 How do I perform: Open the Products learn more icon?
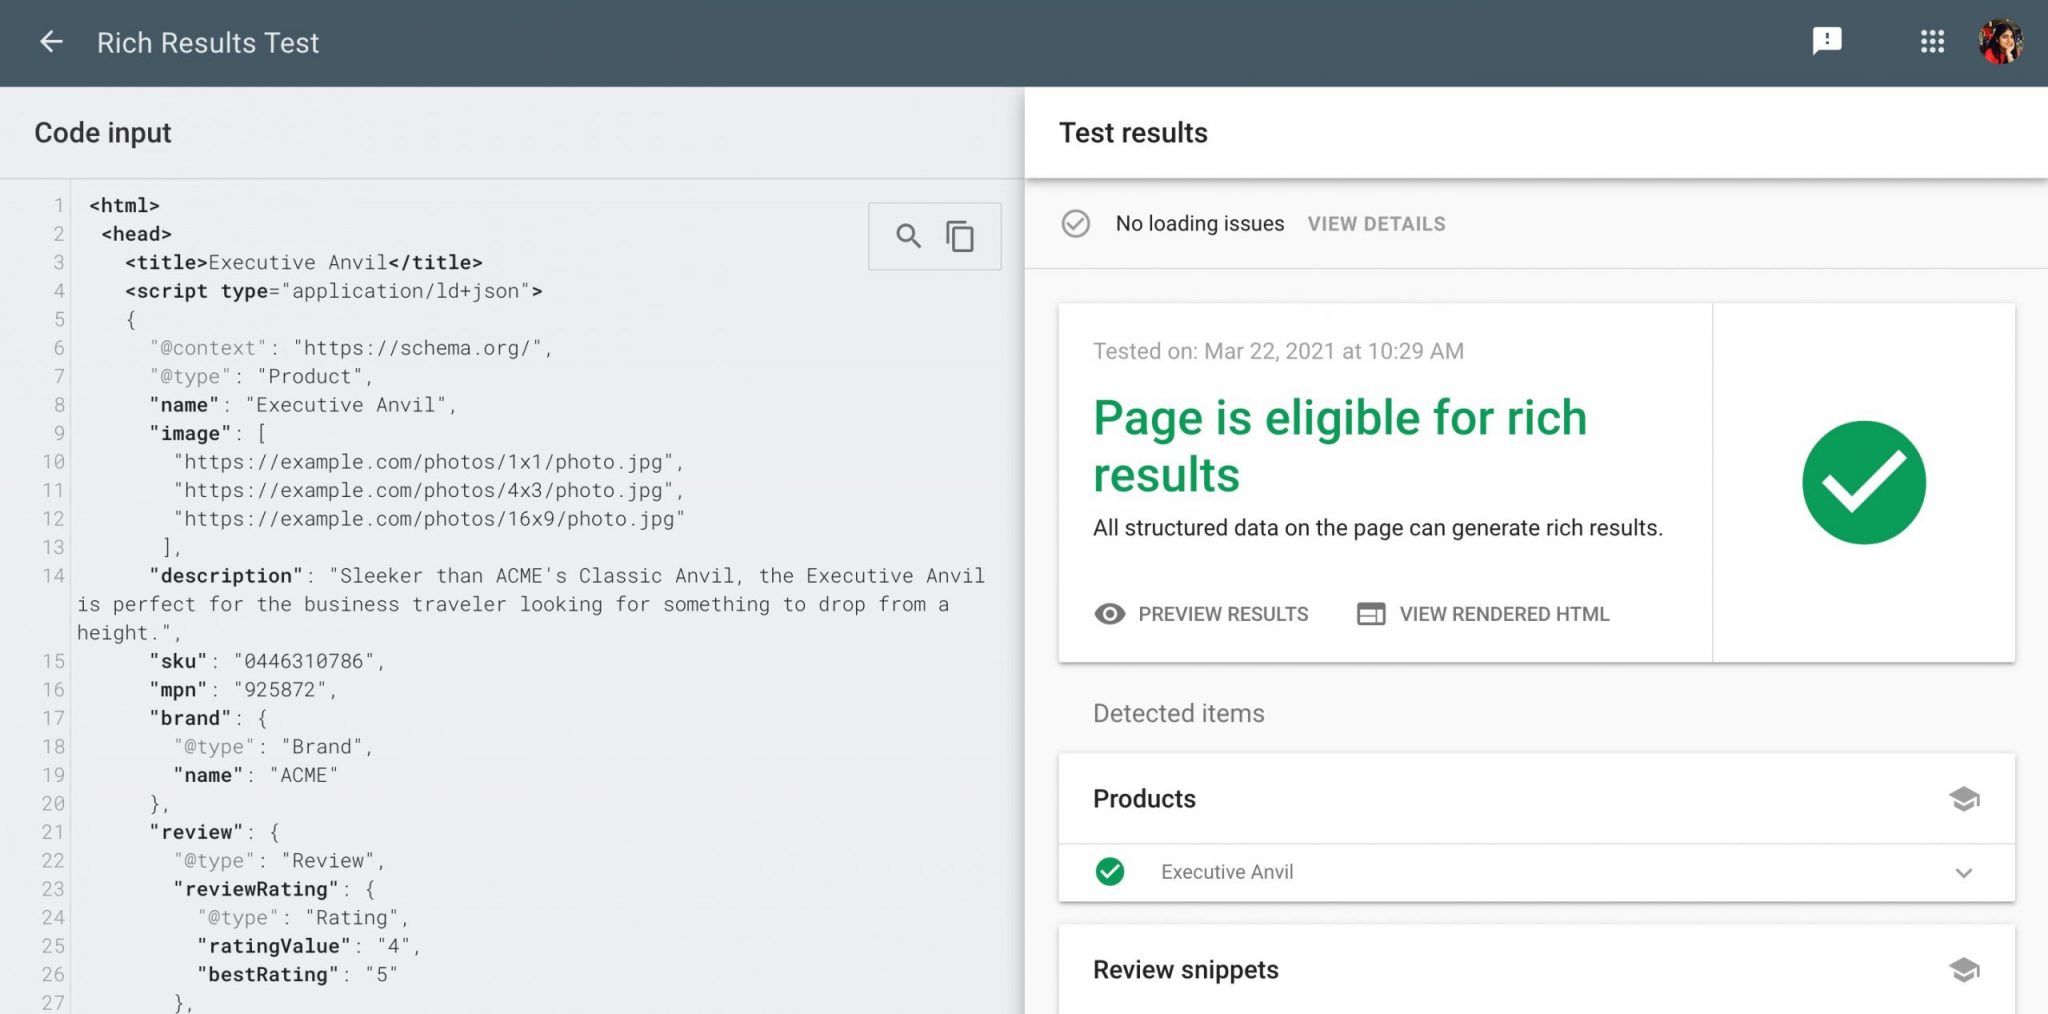(1963, 799)
